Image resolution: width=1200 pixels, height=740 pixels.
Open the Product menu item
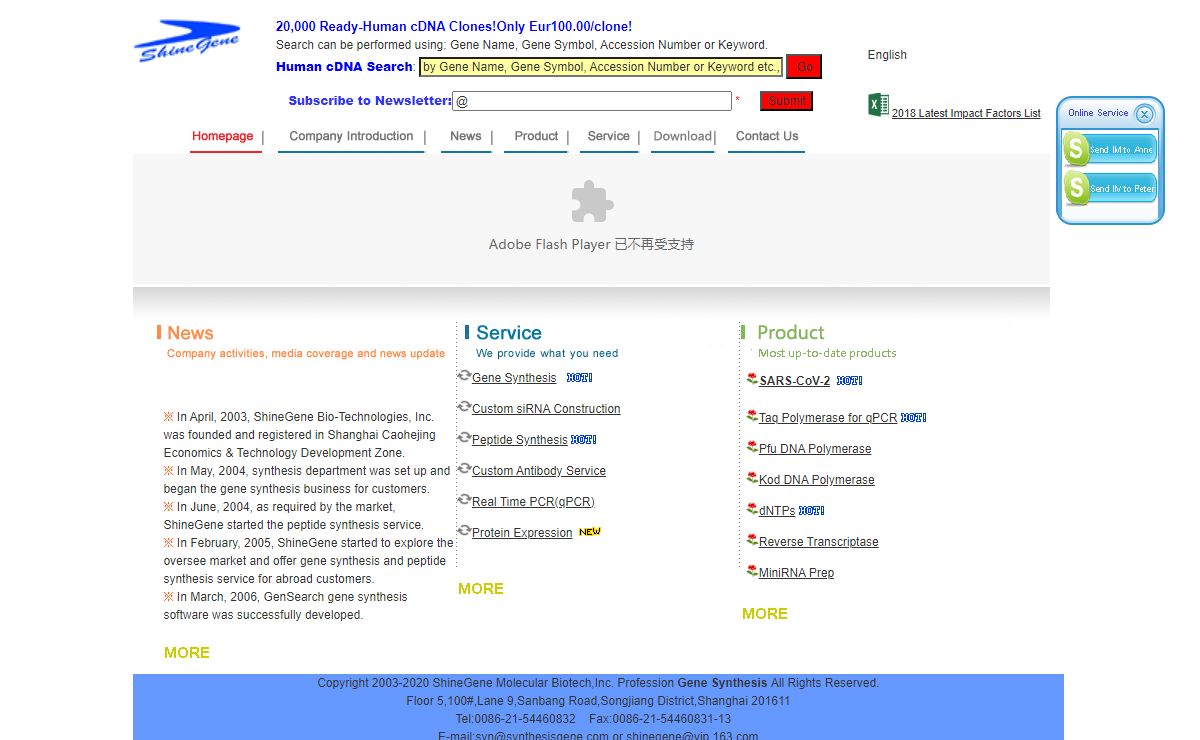pyautogui.click(x=536, y=136)
